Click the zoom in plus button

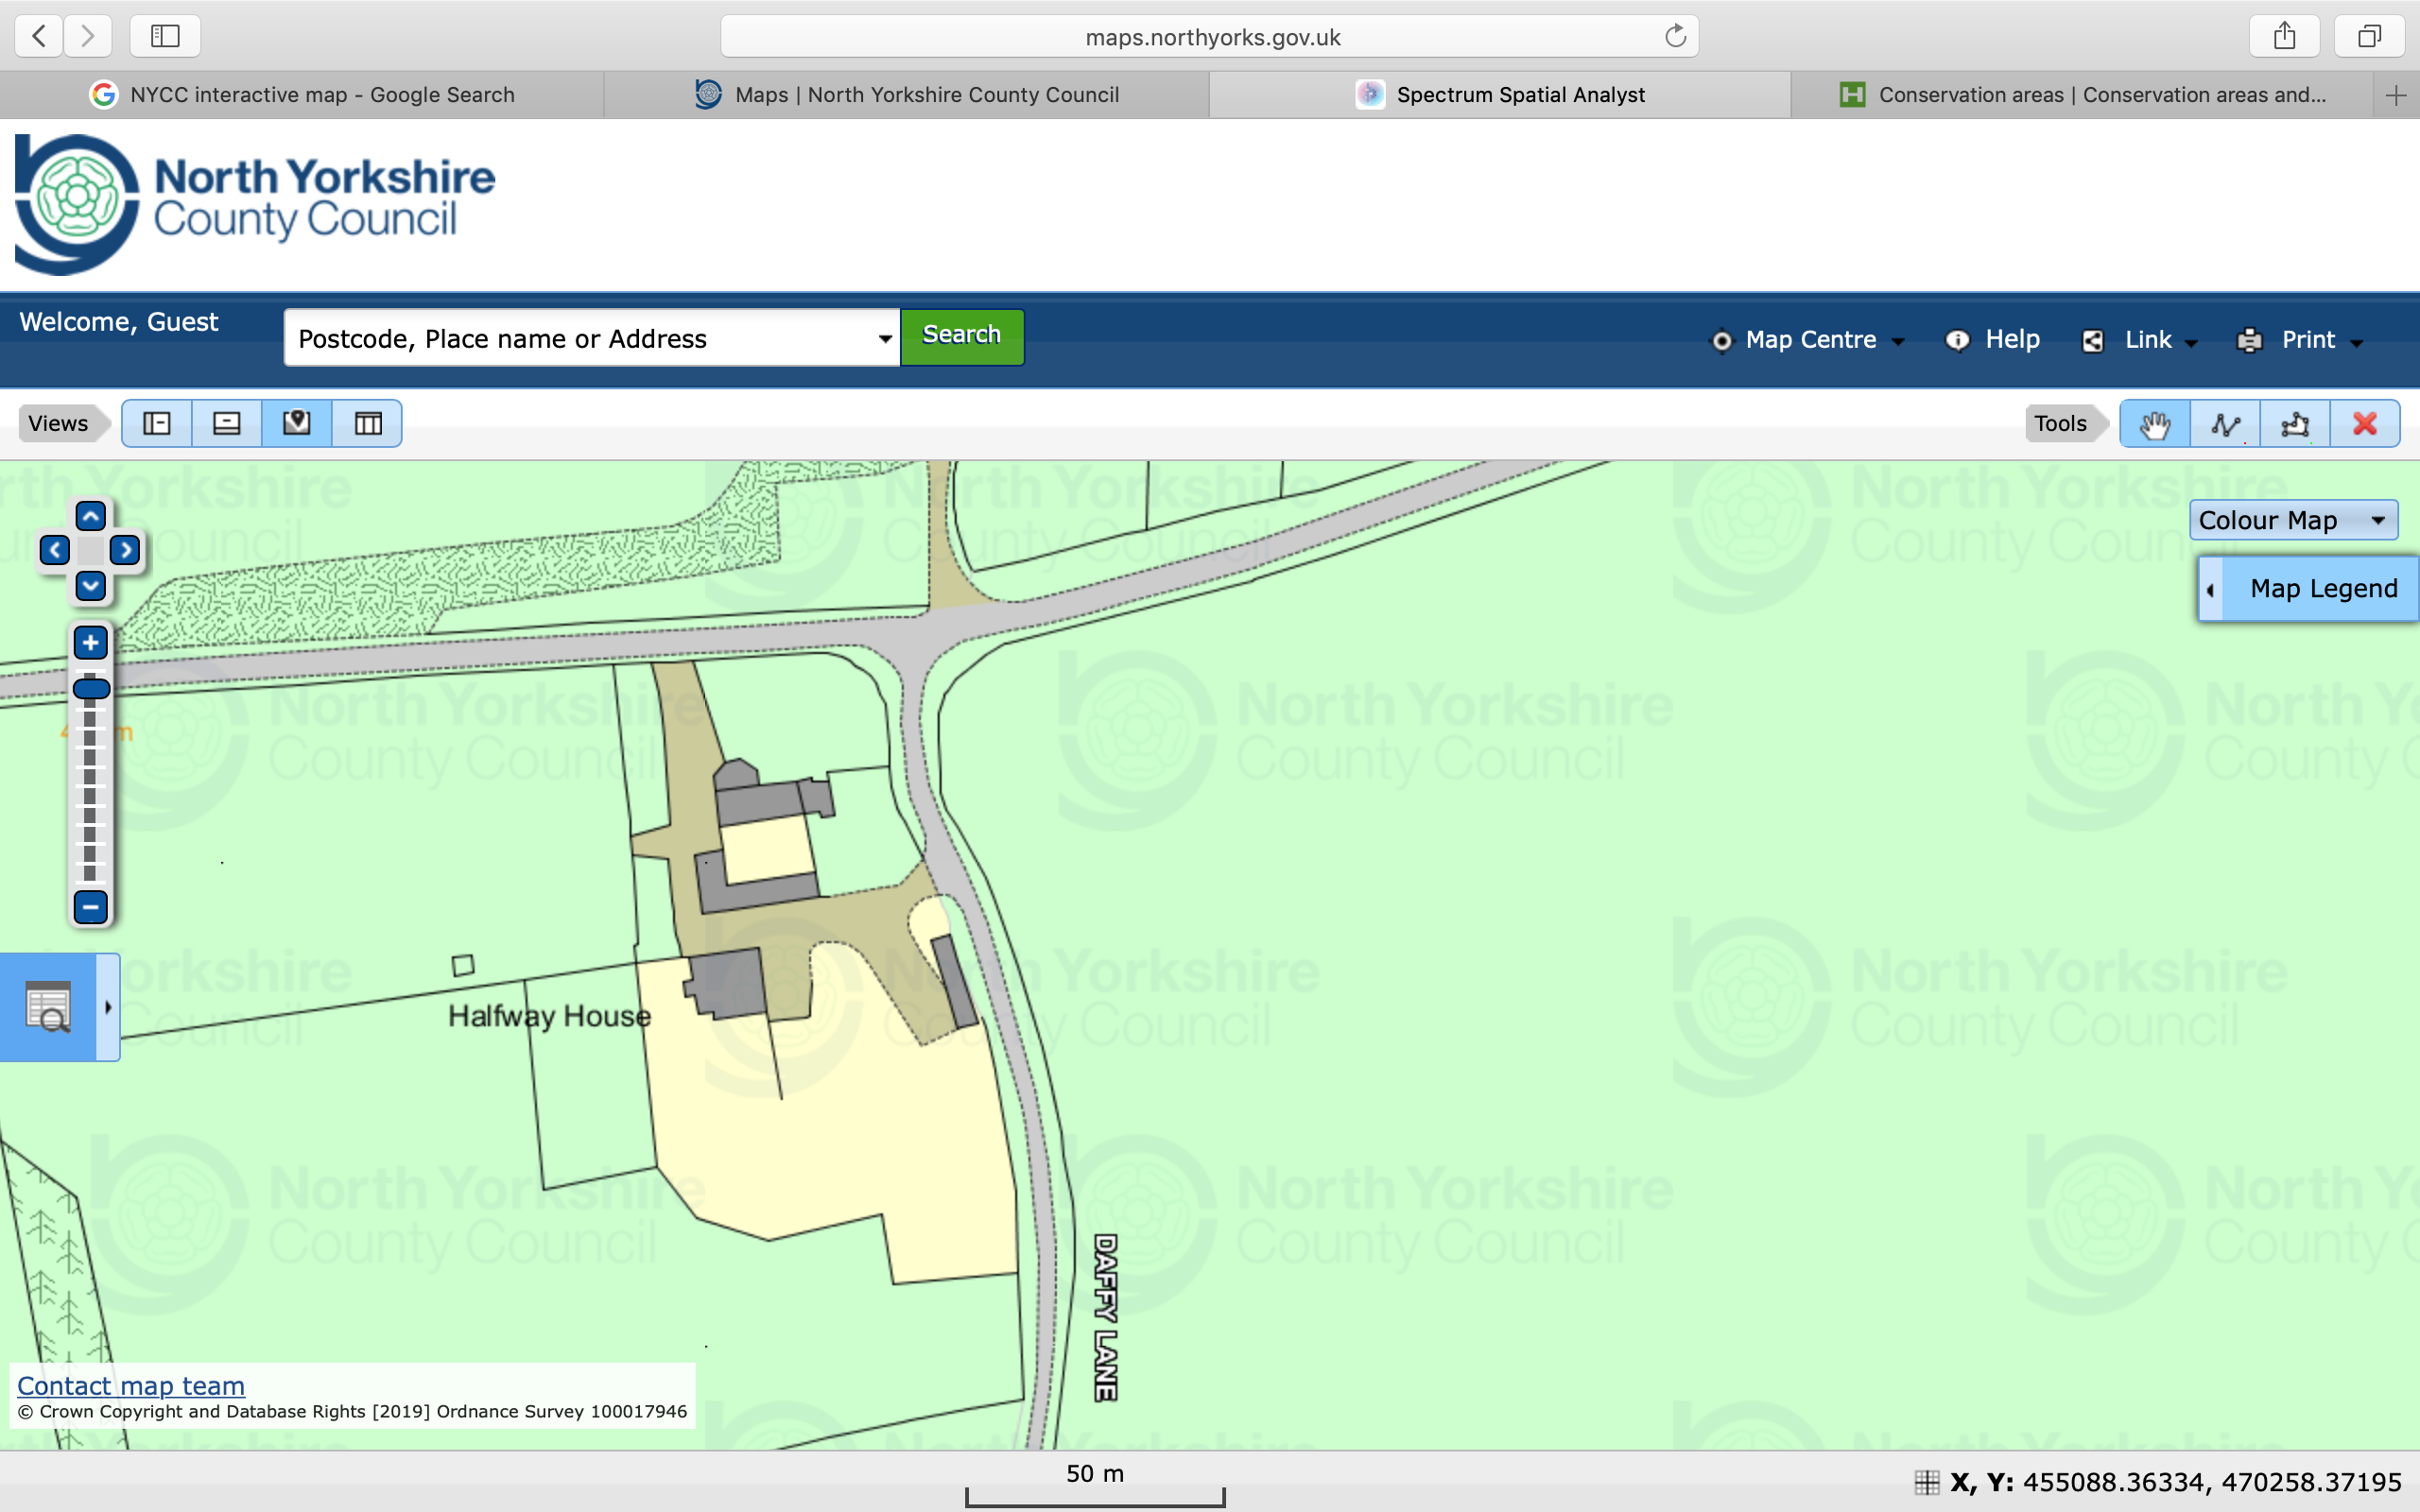point(90,643)
